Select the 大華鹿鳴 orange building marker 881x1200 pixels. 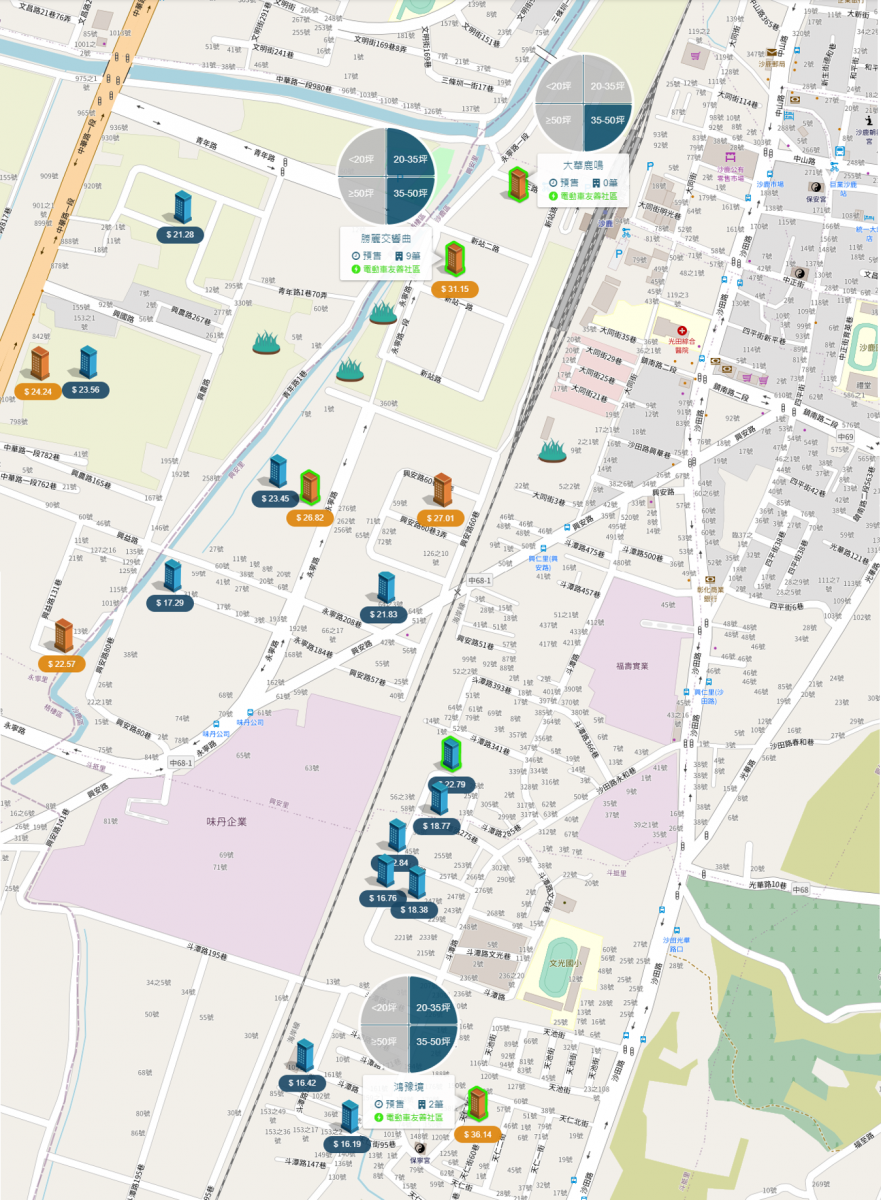point(518,185)
